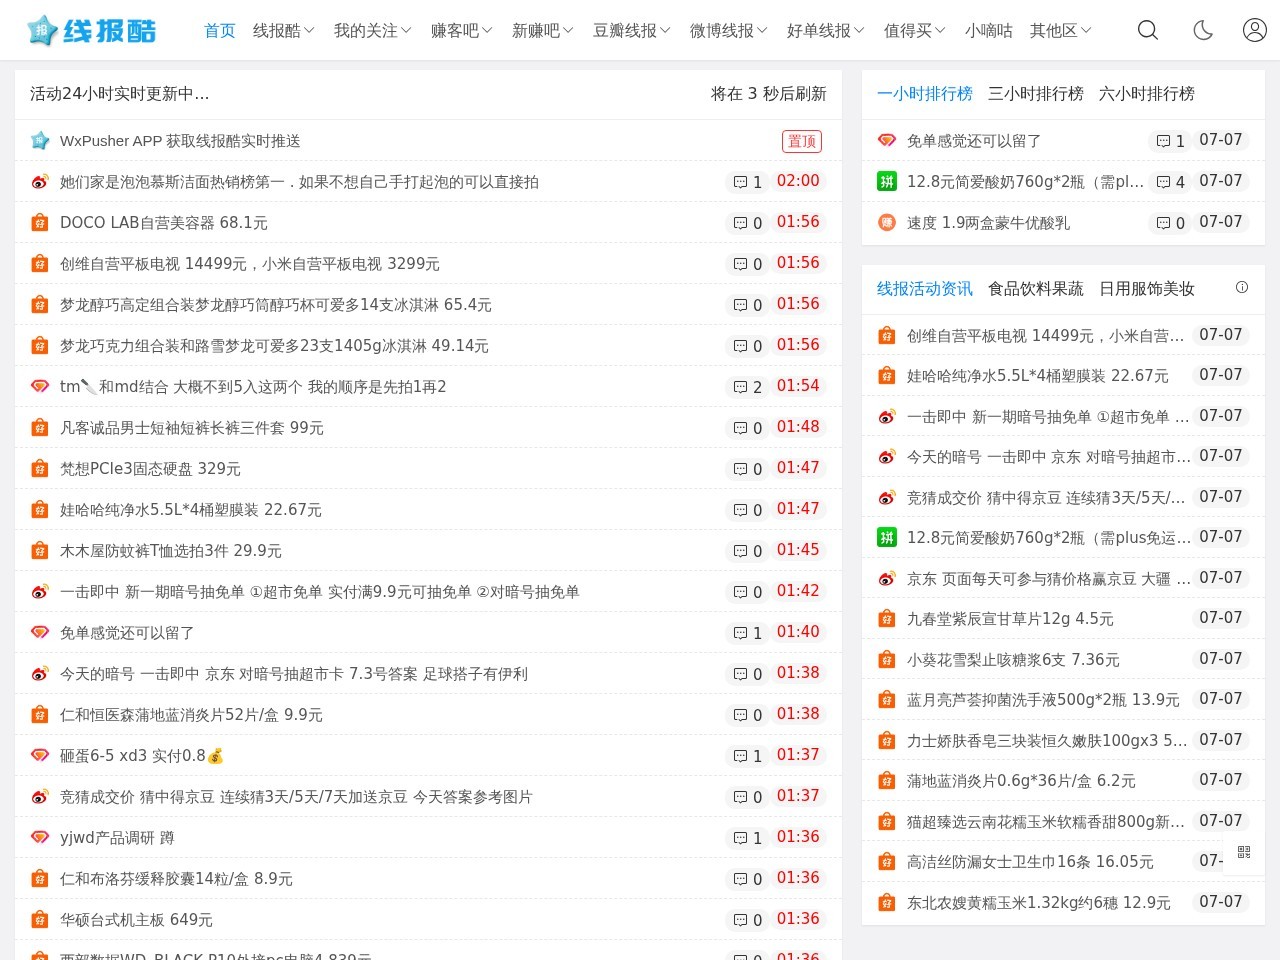
Task: Open 东北农嫂黄糯玉米 12.9元 link
Action: (x=1039, y=903)
